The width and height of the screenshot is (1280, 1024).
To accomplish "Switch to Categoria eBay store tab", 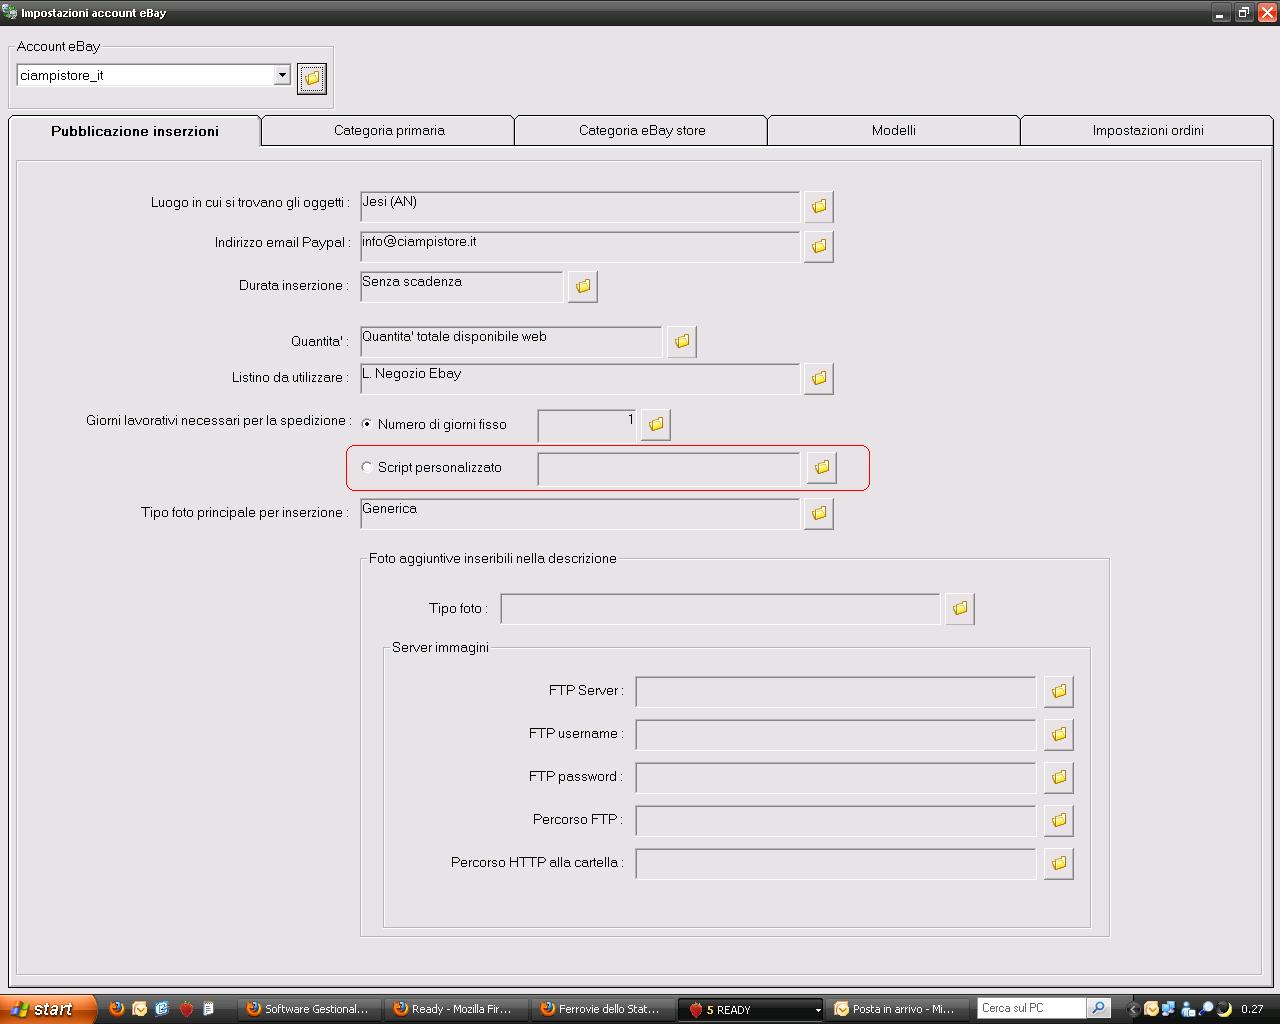I will 642,130.
